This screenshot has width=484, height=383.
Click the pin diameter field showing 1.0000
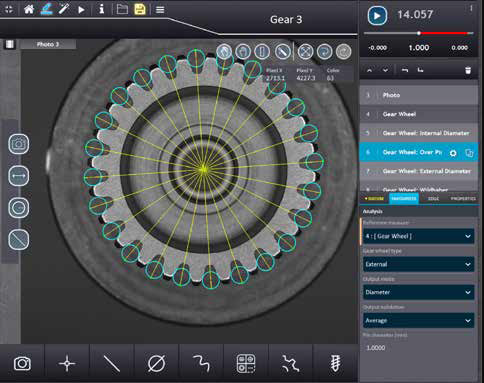pos(418,348)
